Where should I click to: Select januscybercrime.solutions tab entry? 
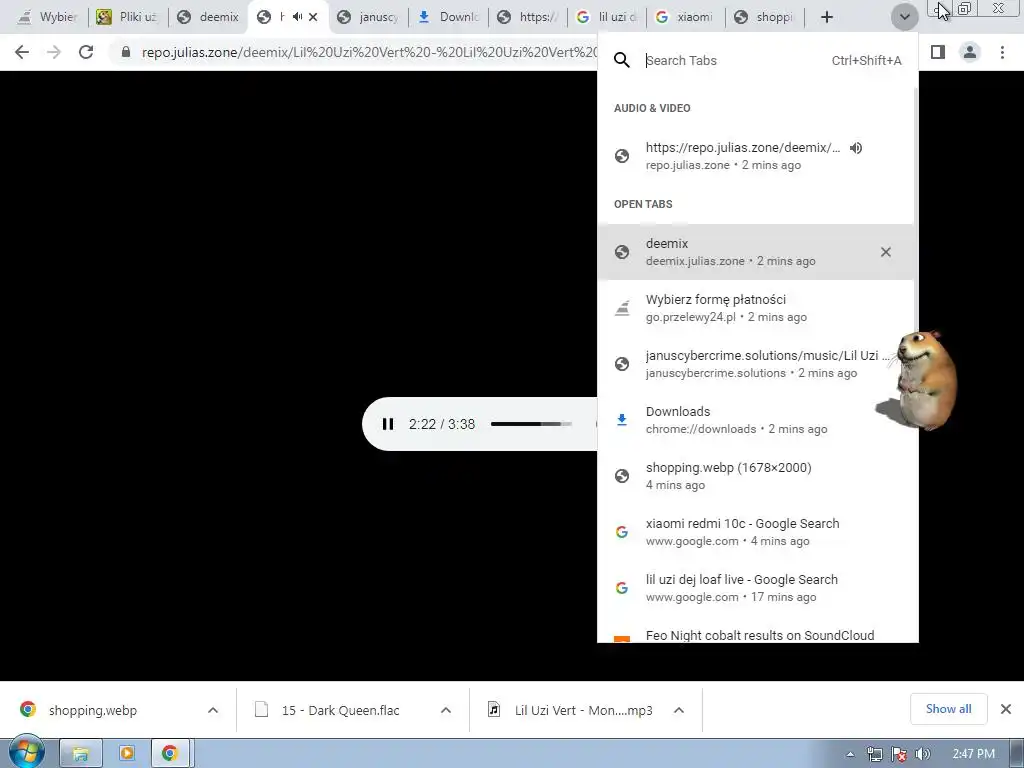pyautogui.click(x=756, y=364)
